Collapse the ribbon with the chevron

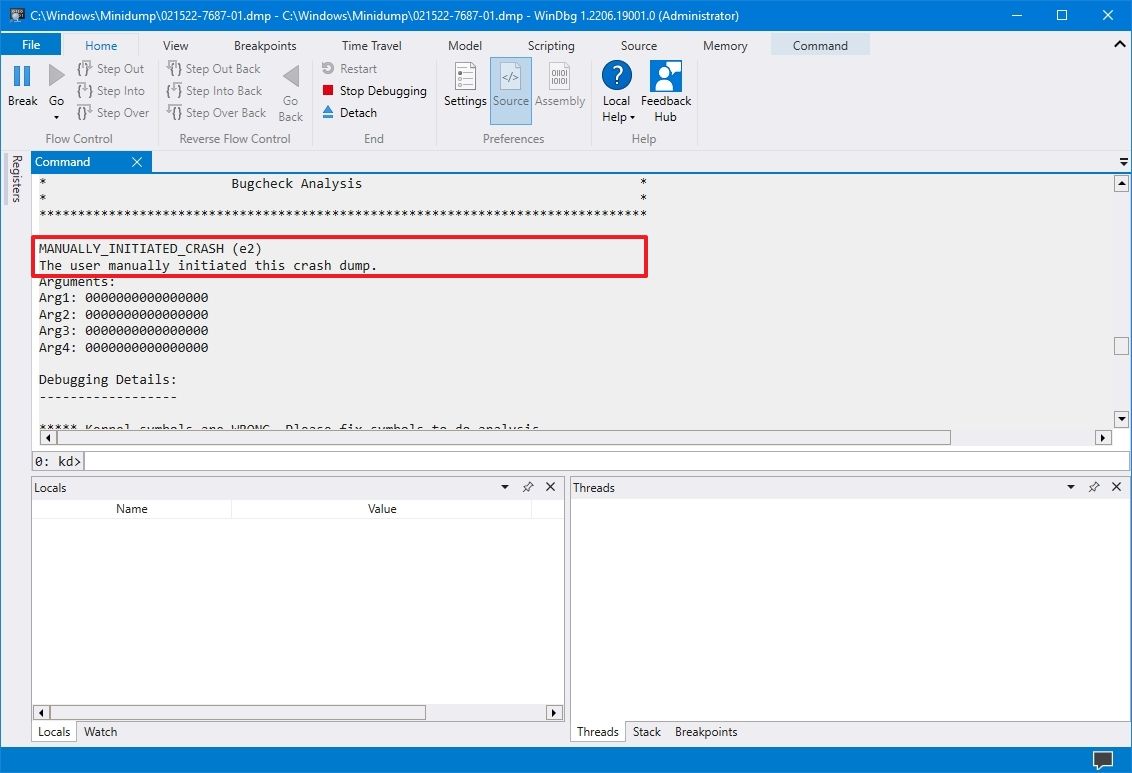click(1120, 45)
